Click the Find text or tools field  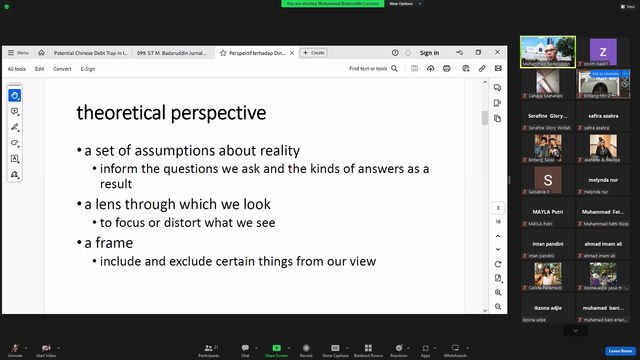[x=368, y=69]
